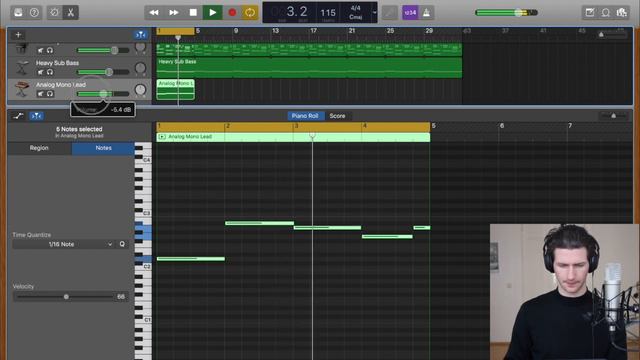Open the LCD display mode dropdown arrow
This screenshot has width=640, height=360.
[374, 12]
